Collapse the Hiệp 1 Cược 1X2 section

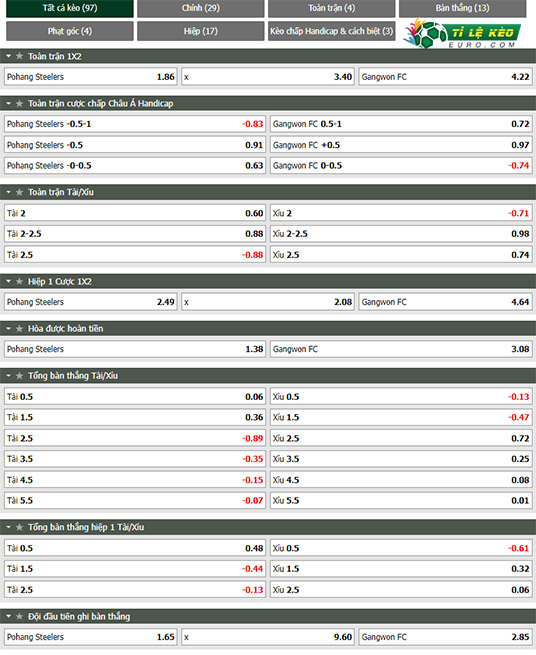tap(8, 282)
